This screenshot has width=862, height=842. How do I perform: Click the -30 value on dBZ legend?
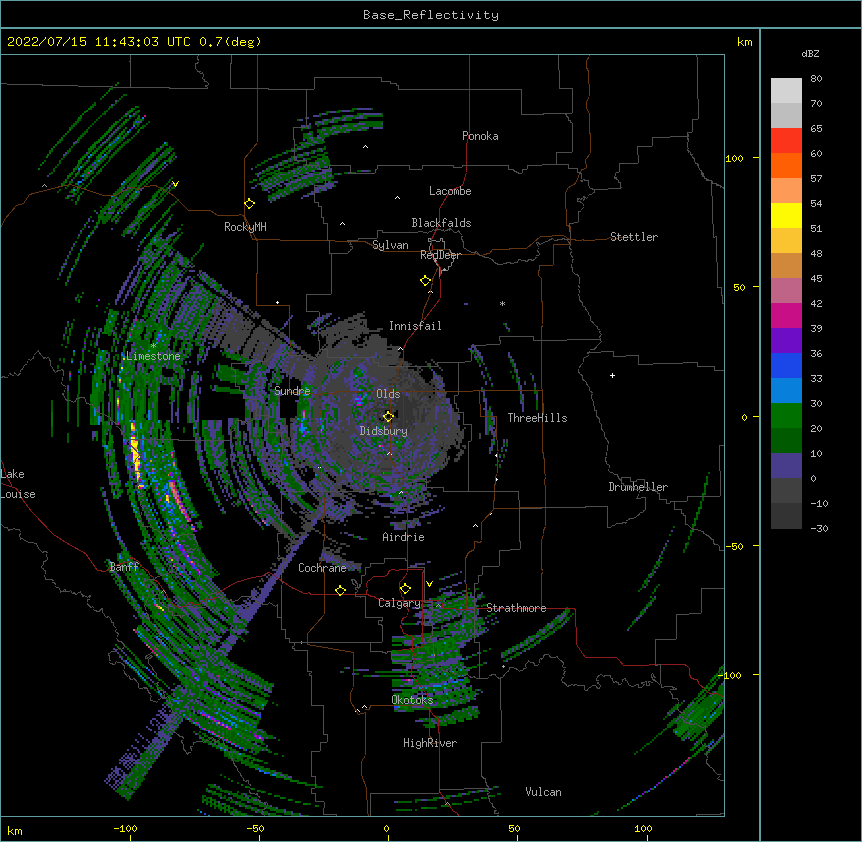pyautogui.click(x=819, y=528)
